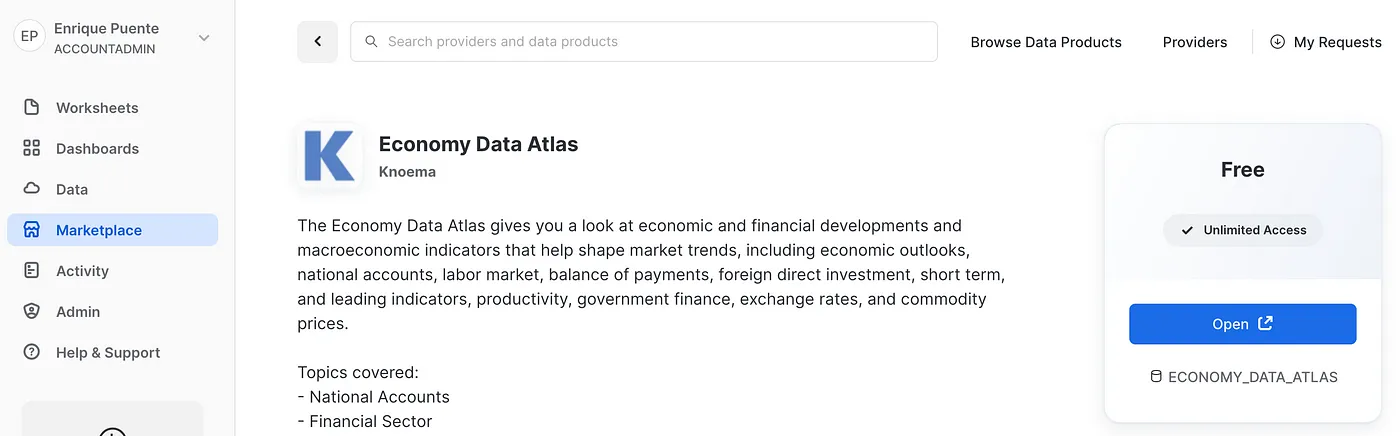Click the Data cloud icon
The height and width of the screenshot is (436, 1400).
pyautogui.click(x=32, y=189)
